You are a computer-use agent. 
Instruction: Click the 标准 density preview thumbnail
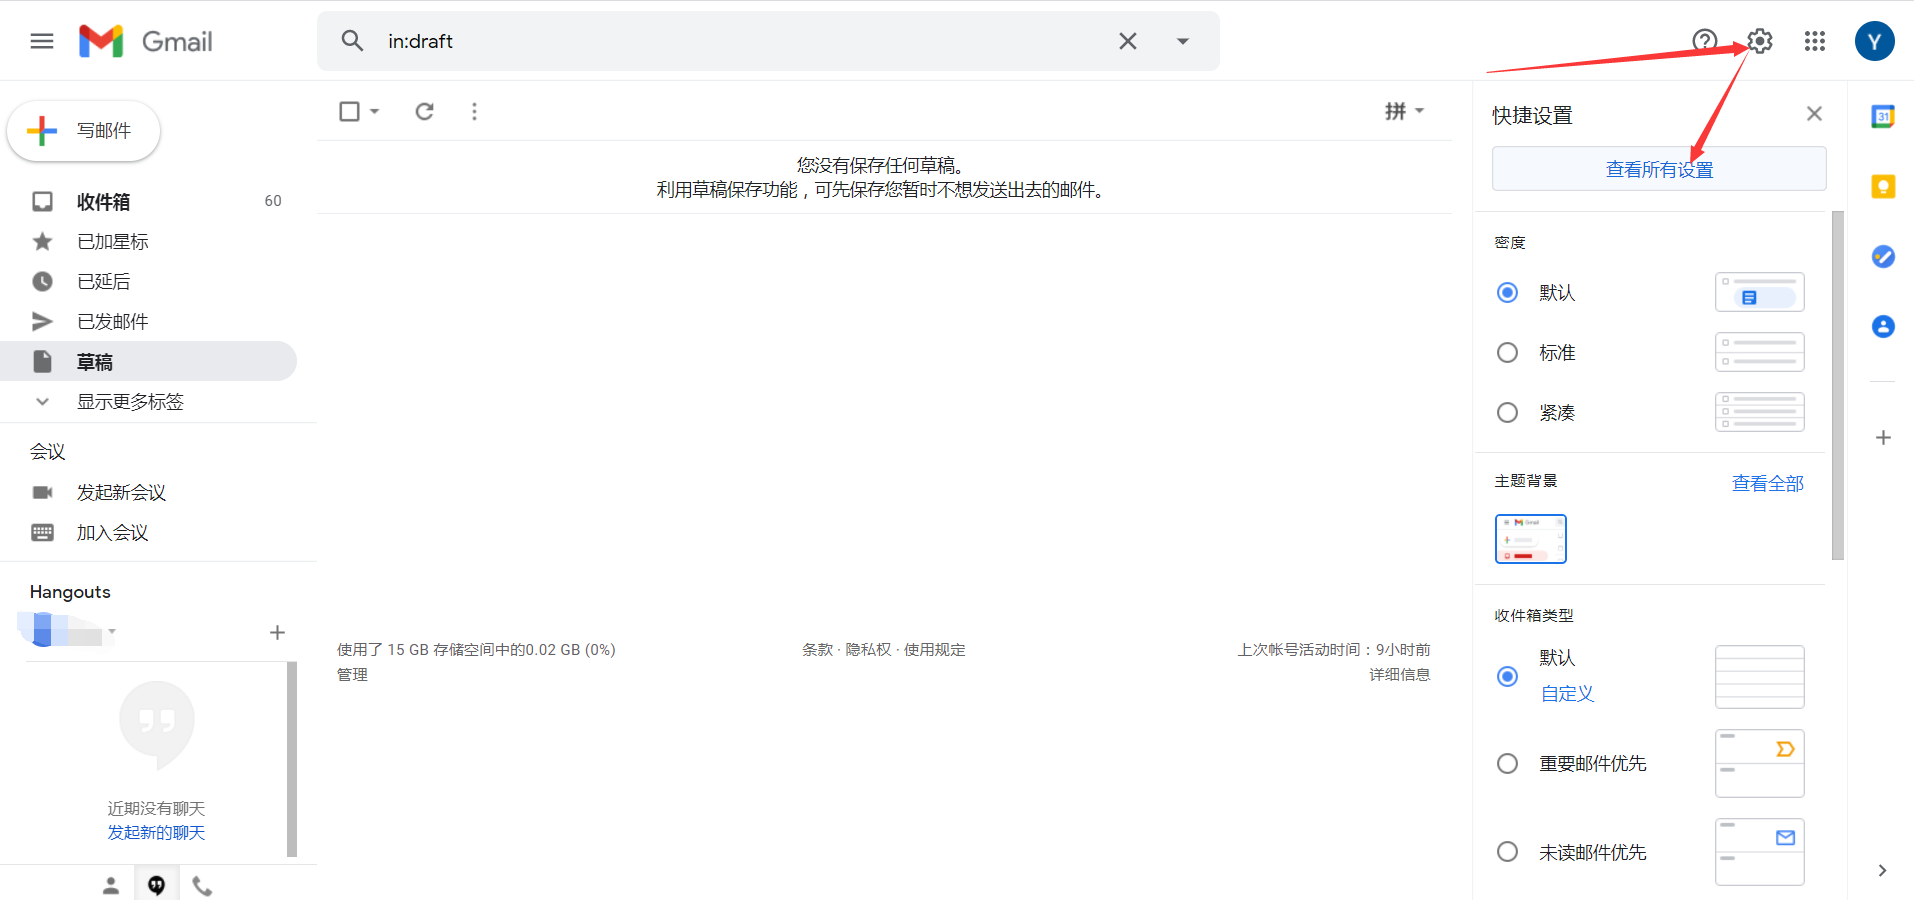1759,352
